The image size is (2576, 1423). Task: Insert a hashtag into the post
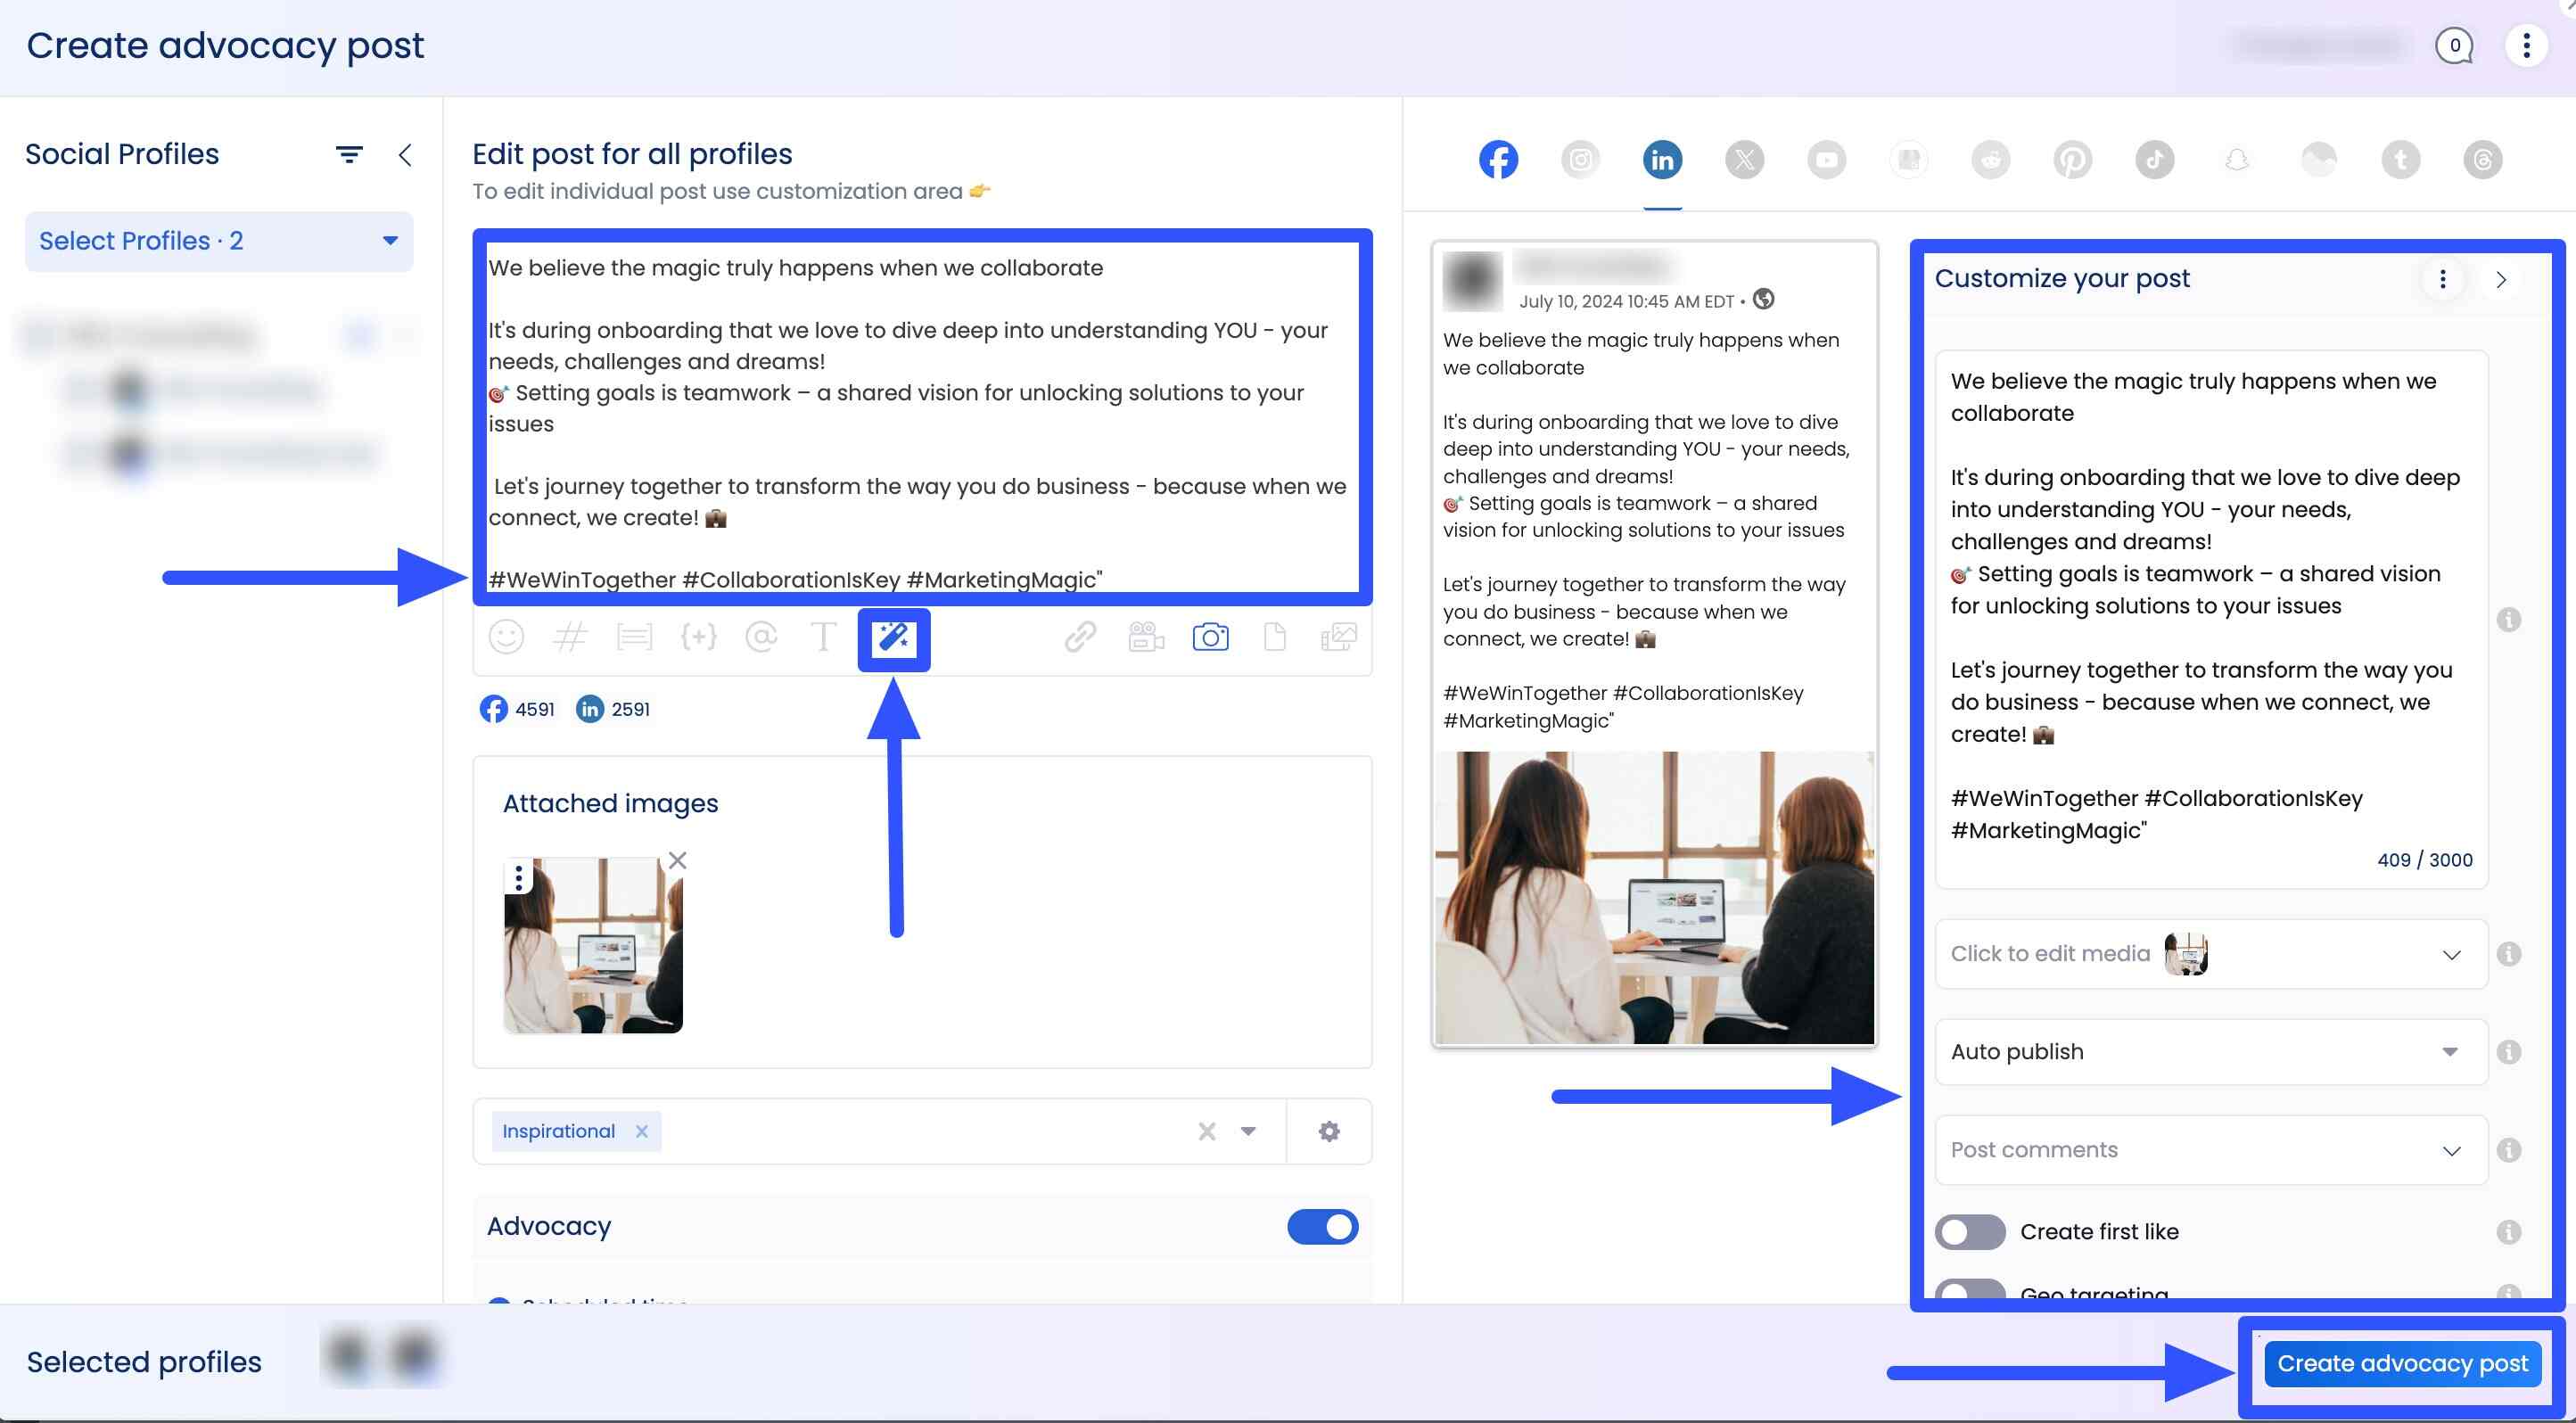tap(570, 637)
